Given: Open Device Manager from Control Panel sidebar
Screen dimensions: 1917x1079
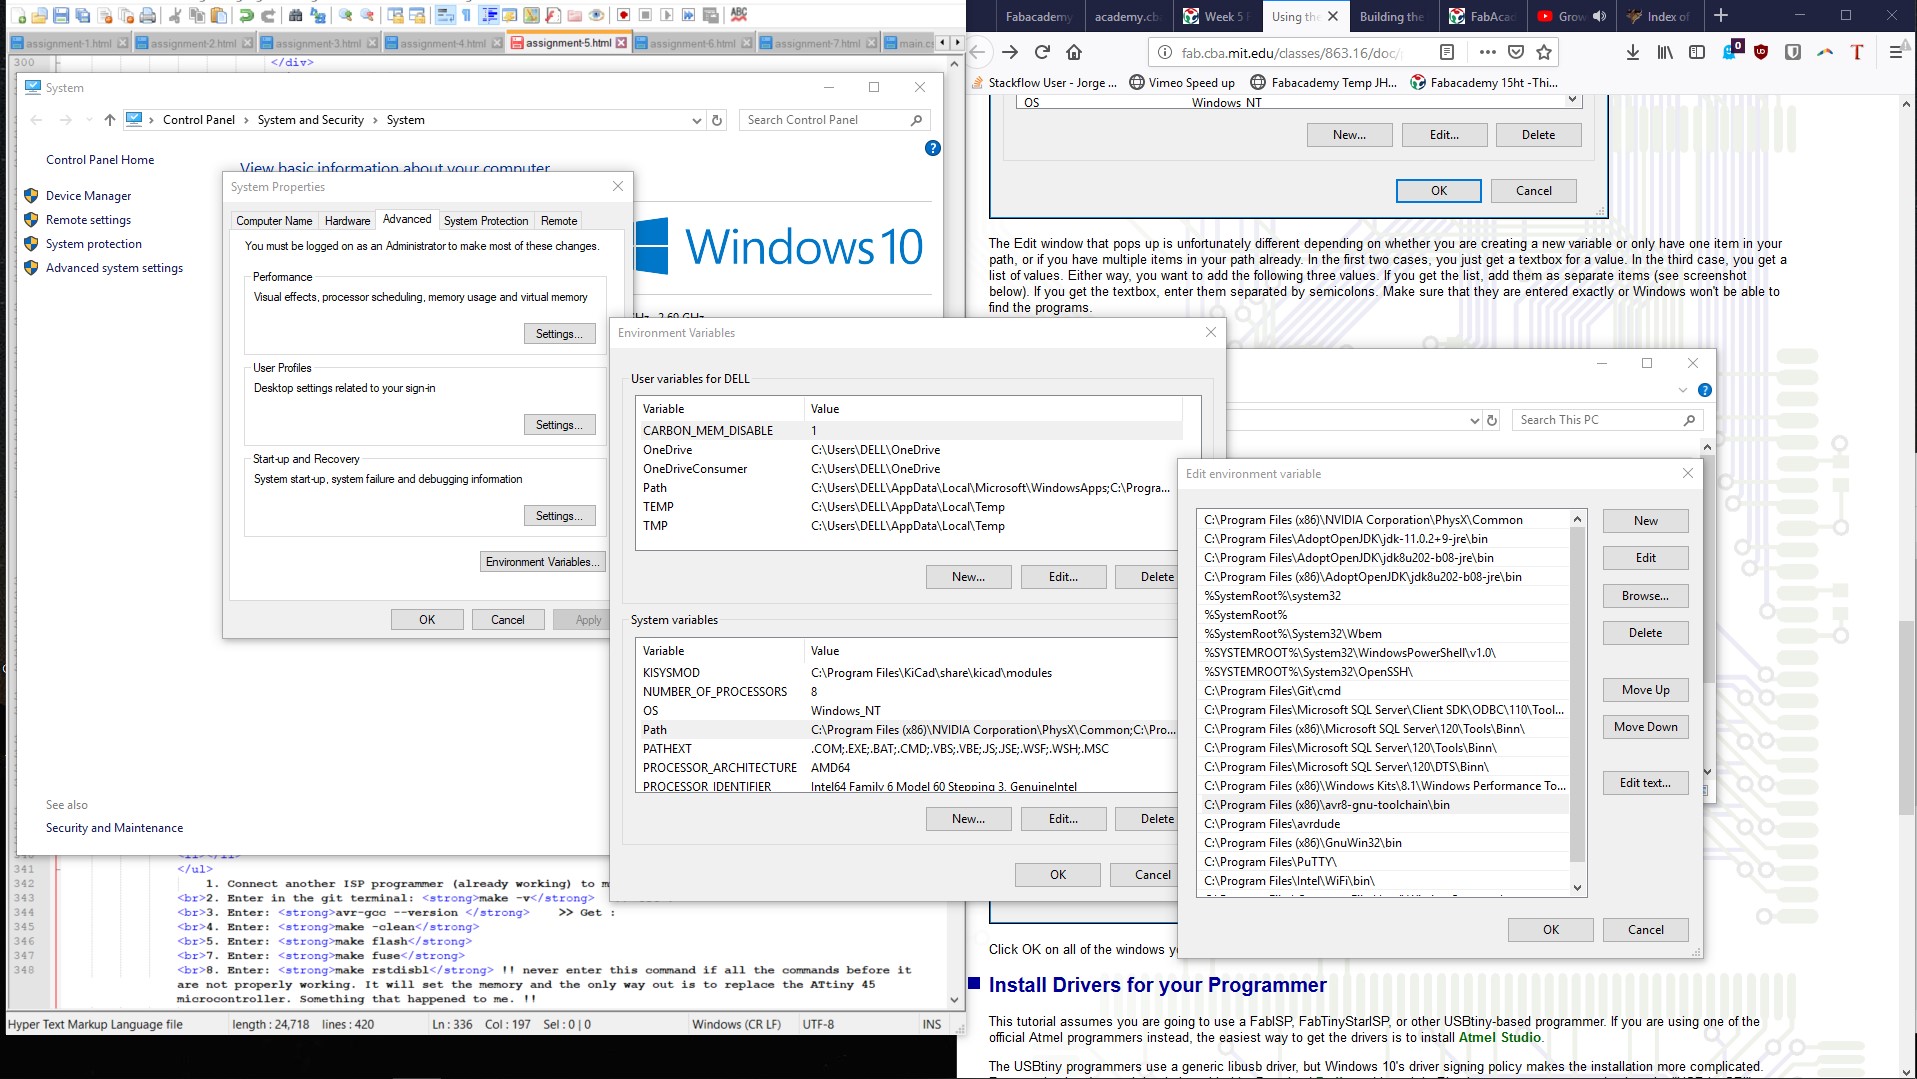Looking at the screenshot, I should point(88,196).
